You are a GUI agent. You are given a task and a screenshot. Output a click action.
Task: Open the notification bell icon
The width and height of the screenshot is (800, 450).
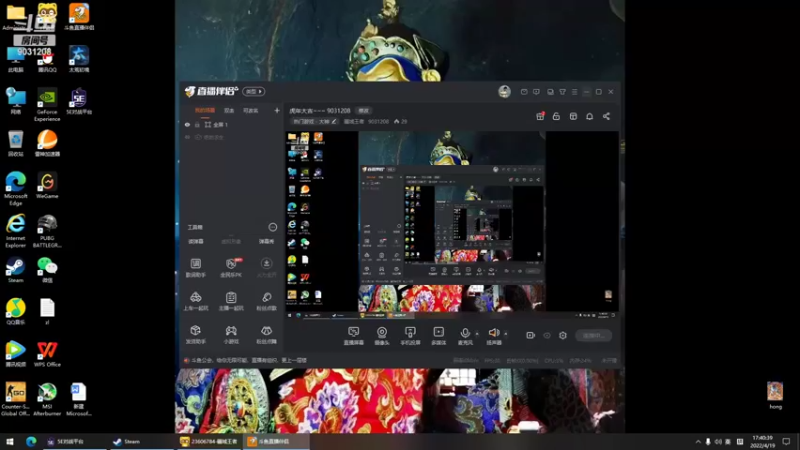(x=589, y=116)
